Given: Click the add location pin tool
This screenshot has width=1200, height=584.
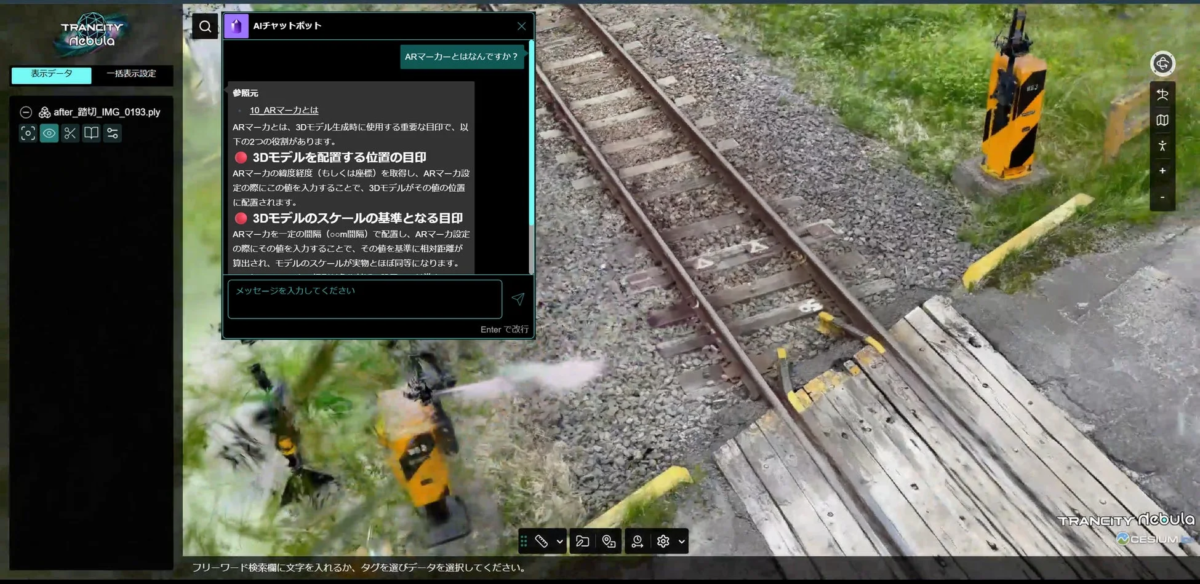Looking at the screenshot, I should pos(609,541).
